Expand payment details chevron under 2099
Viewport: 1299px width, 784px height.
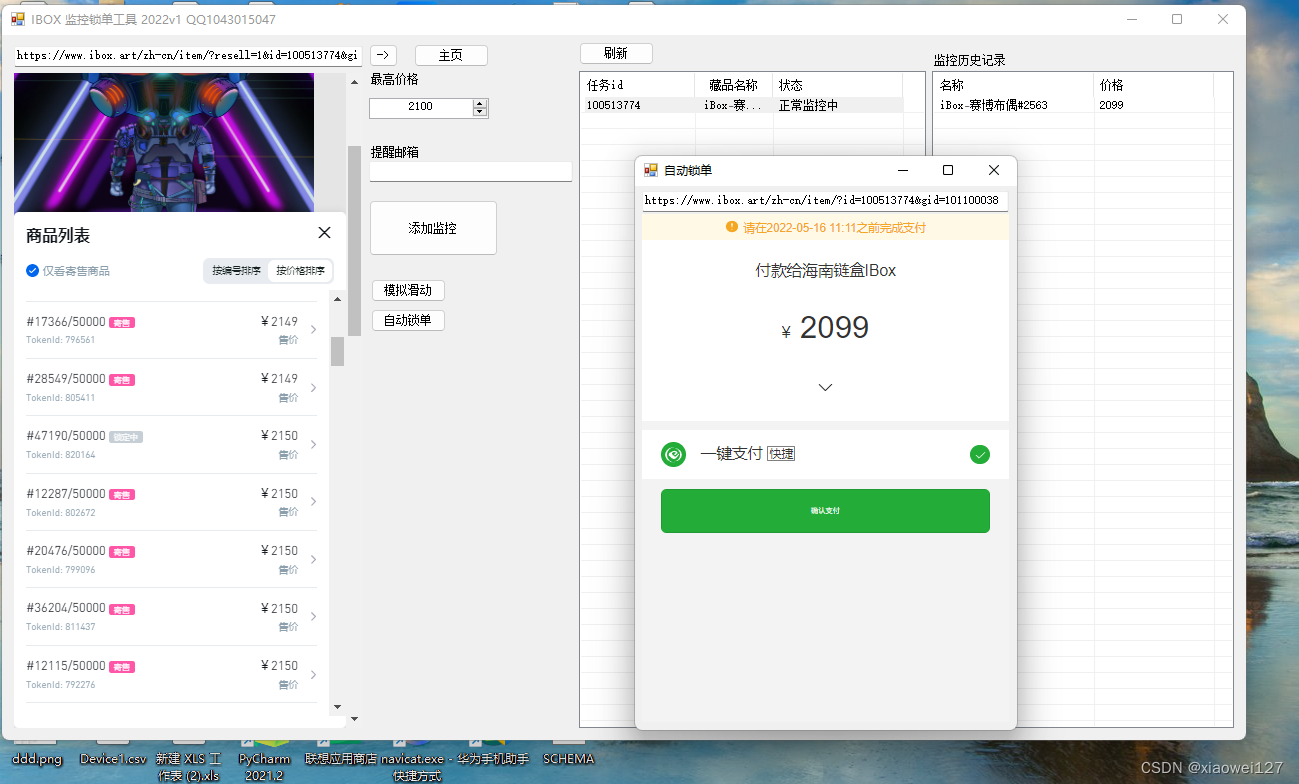[x=825, y=387]
